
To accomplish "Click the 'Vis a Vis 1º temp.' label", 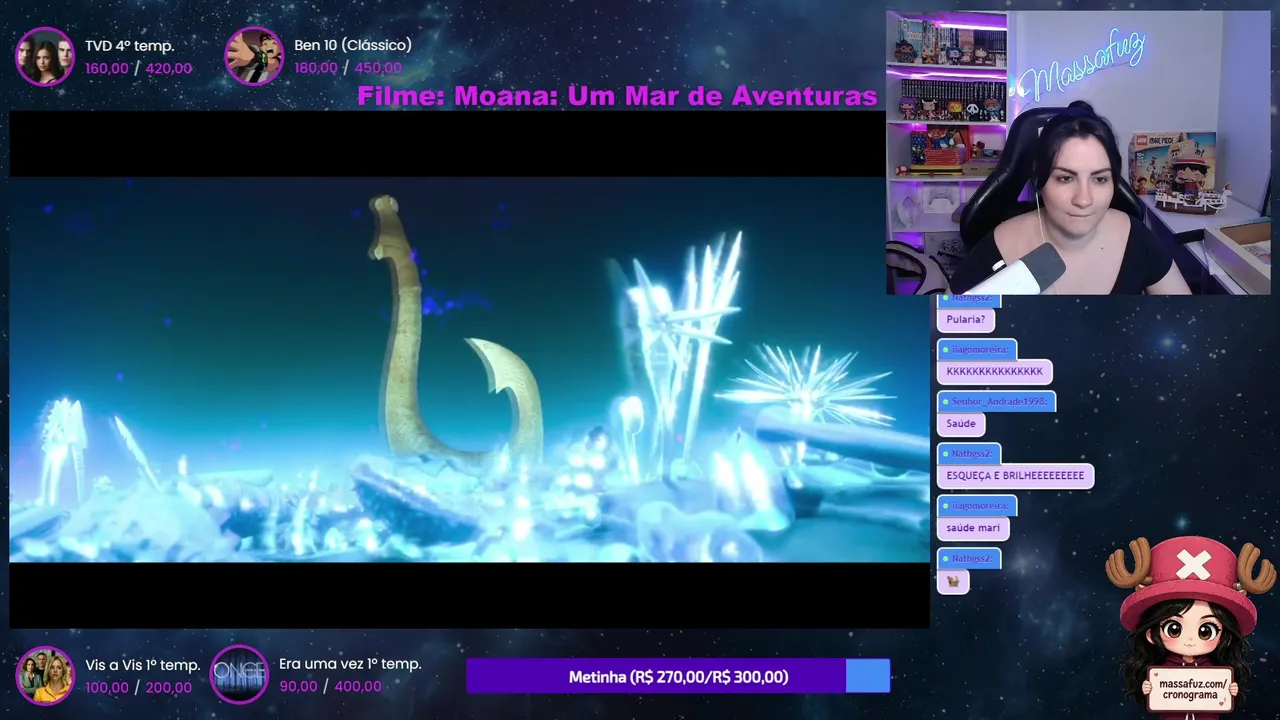I will [143, 665].
